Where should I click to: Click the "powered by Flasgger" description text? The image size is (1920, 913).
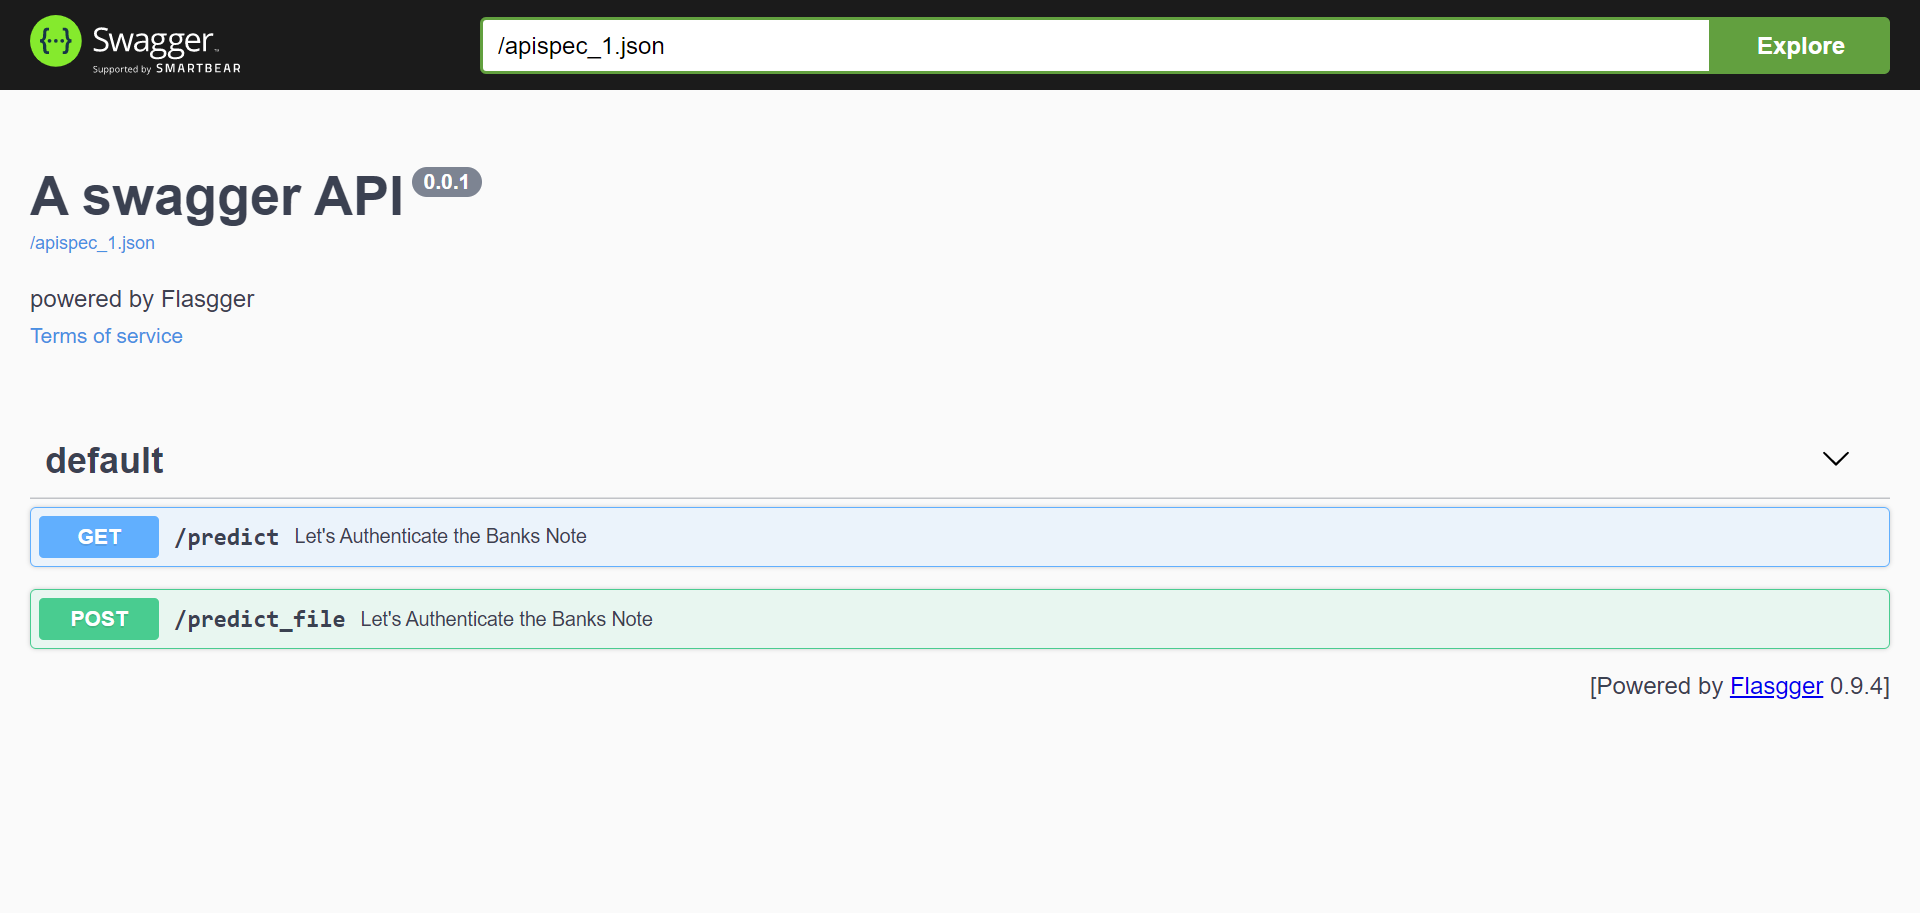pos(142,299)
